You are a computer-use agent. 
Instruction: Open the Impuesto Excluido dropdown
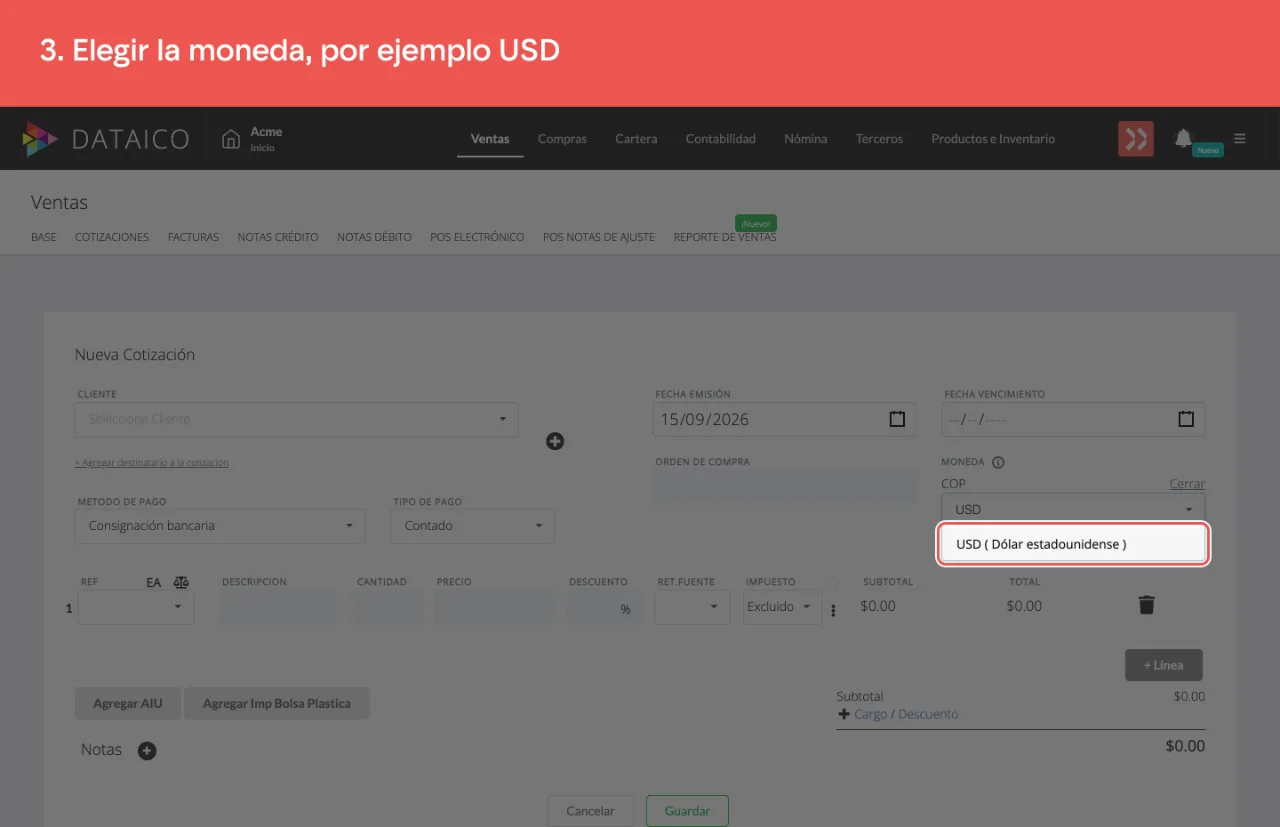[782, 607]
